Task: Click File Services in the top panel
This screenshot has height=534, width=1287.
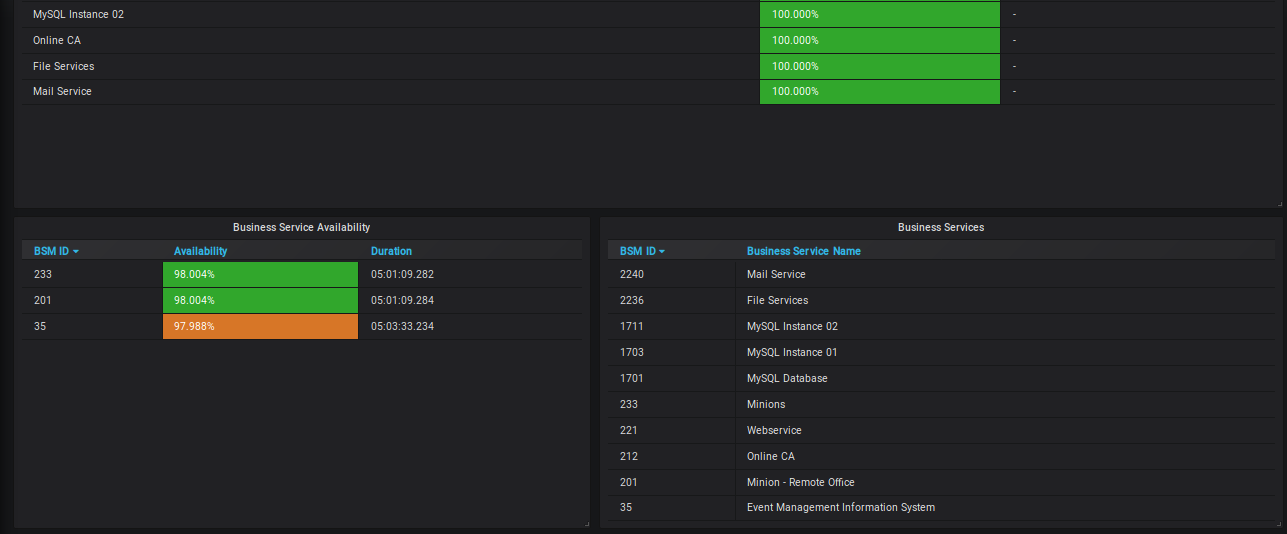Action: click(x=63, y=66)
